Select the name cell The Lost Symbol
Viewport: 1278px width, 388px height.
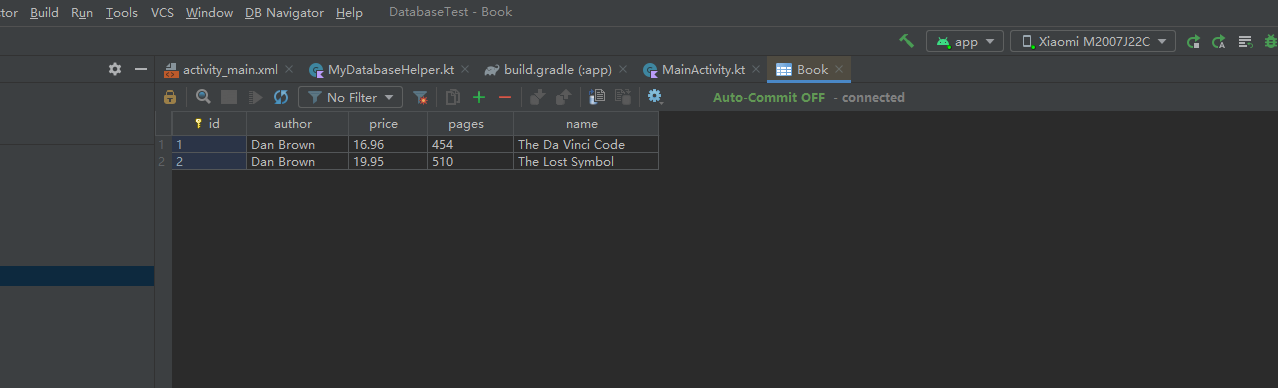pyautogui.click(x=586, y=161)
